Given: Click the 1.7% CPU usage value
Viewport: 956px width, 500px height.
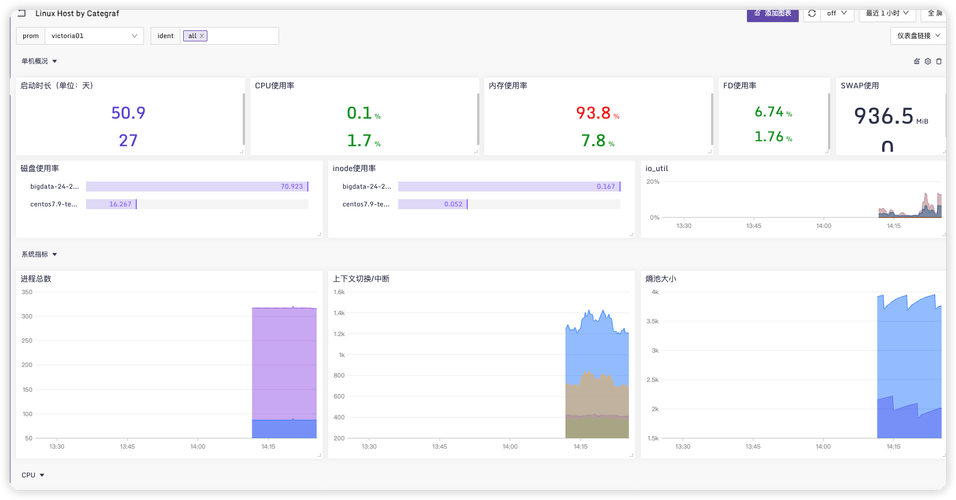Looking at the screenshot, I should [363, 140].
